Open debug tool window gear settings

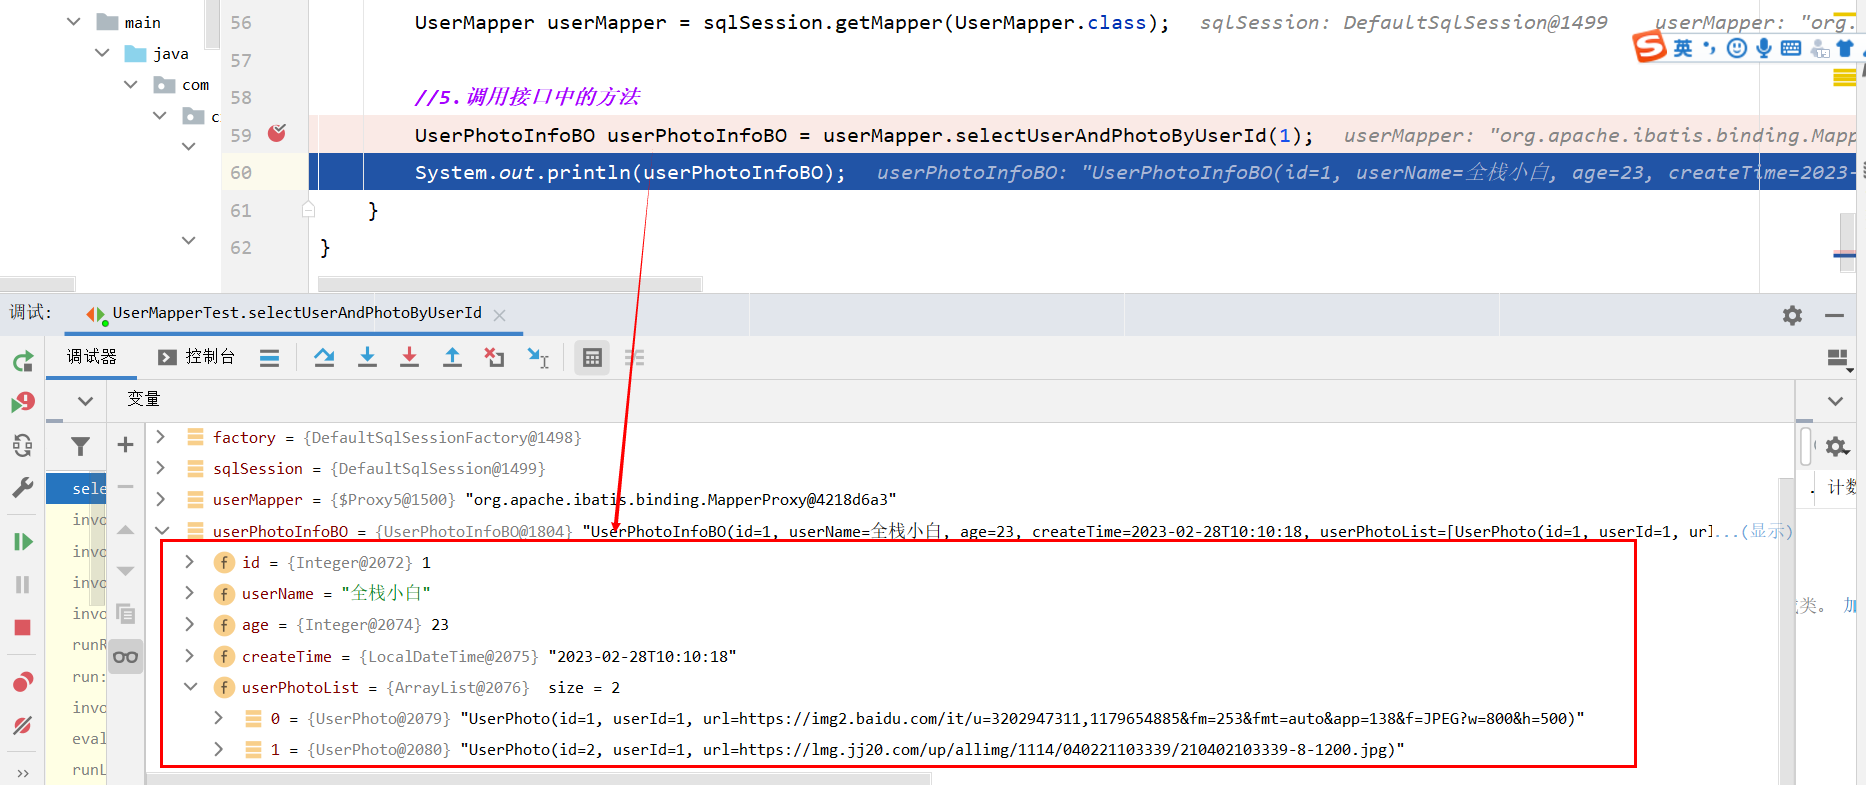[1792, 315]
